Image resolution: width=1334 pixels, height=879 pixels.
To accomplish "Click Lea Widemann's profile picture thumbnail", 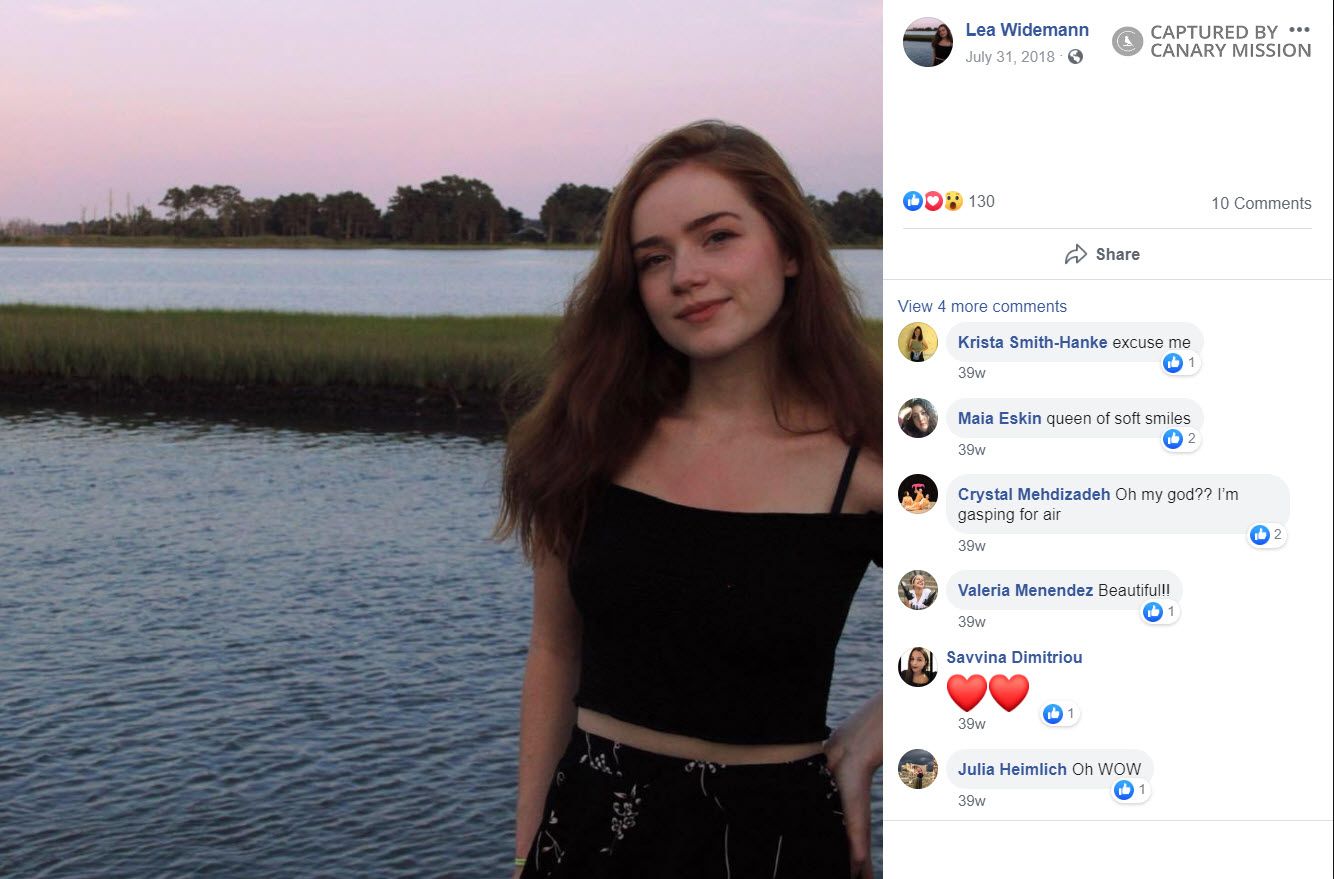I will point(928,42).
